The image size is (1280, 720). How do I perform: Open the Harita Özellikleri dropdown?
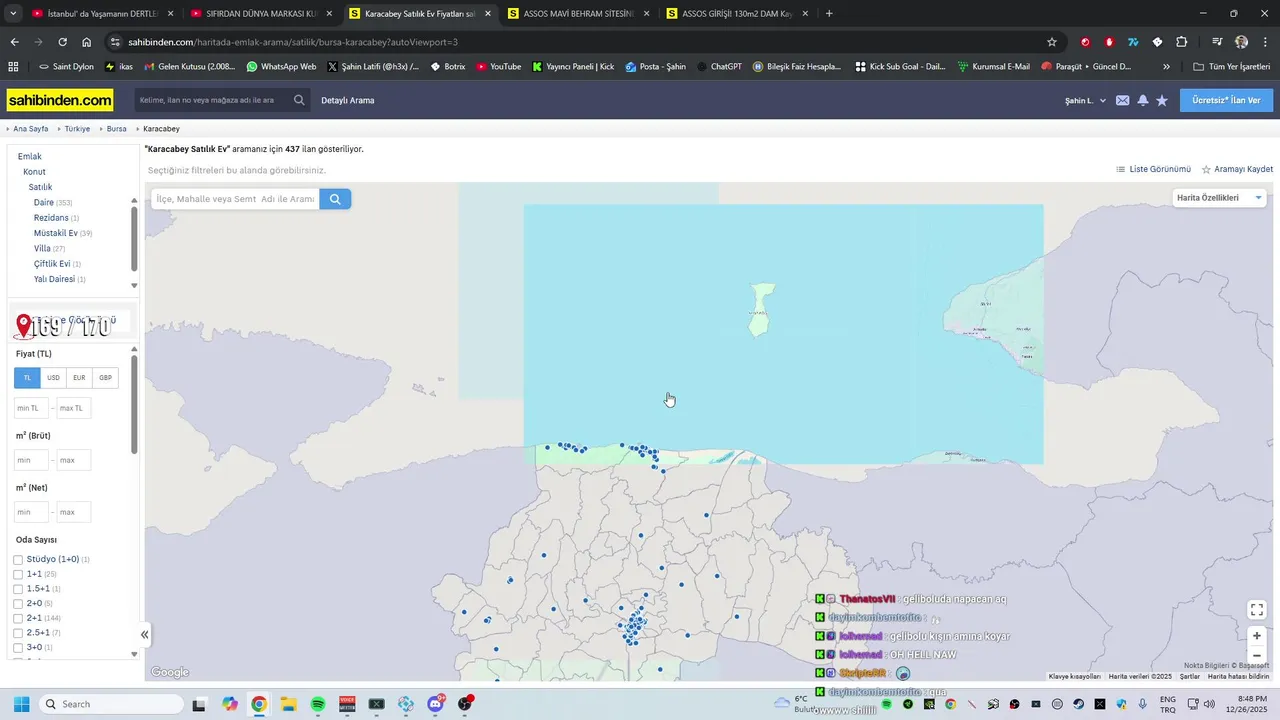point(1220,198)
